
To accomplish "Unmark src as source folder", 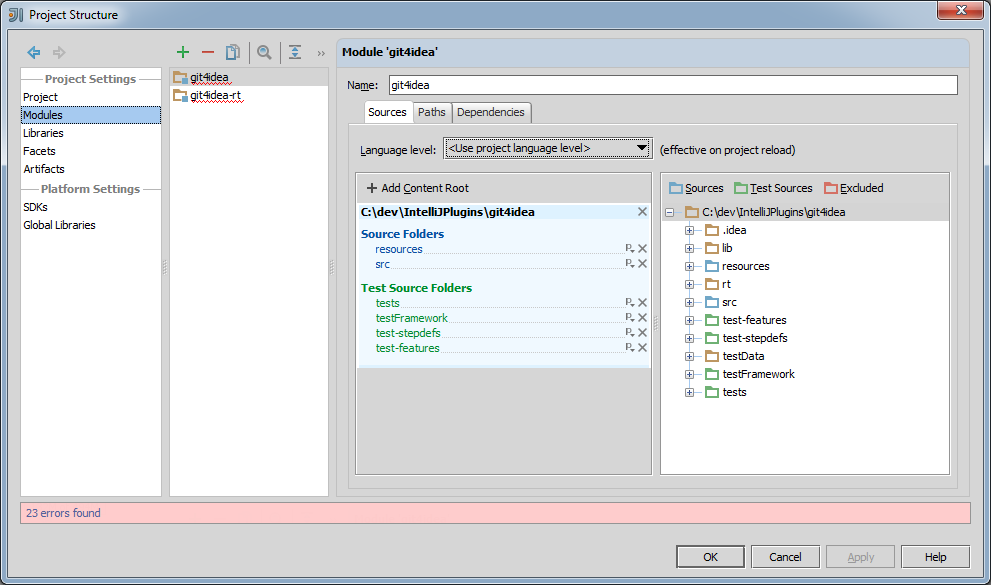I will [642, 263].
